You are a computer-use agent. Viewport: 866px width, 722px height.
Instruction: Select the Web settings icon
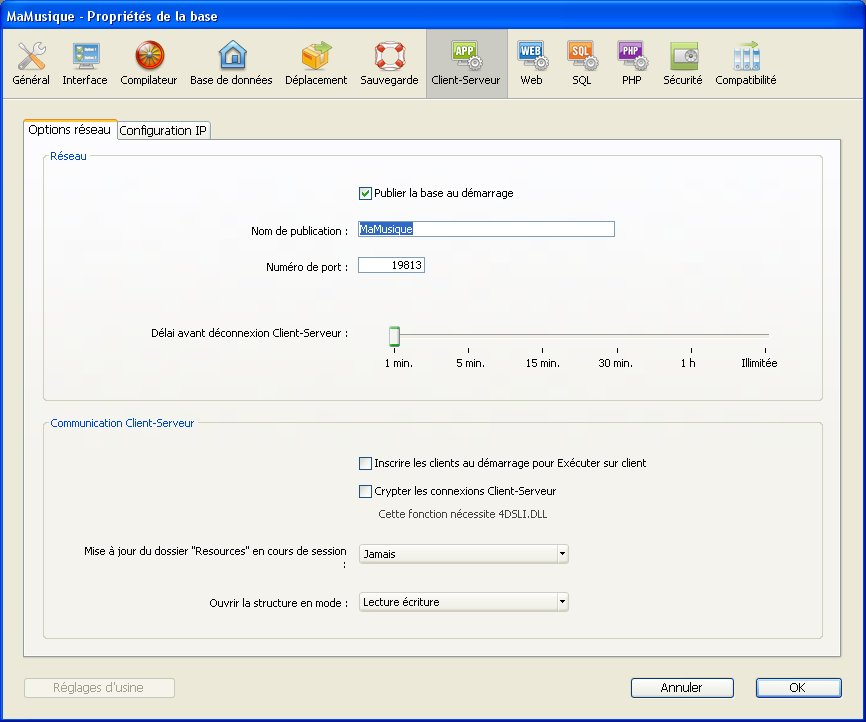[x=531, y=63]
